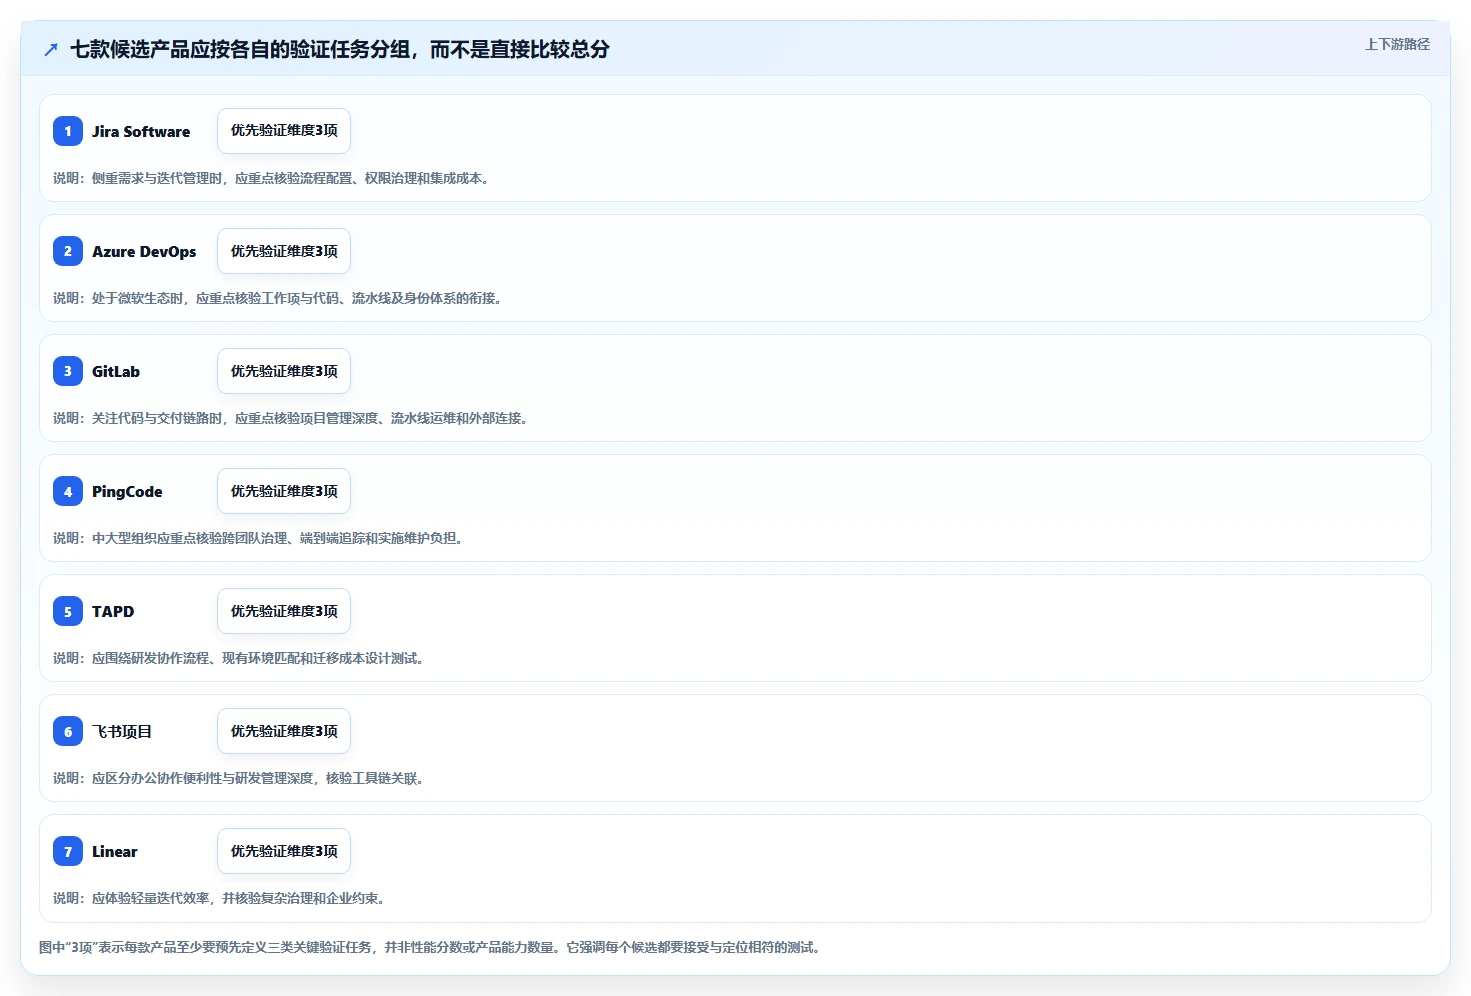Select number badge 1 for Jira Software

click(68, 131)
